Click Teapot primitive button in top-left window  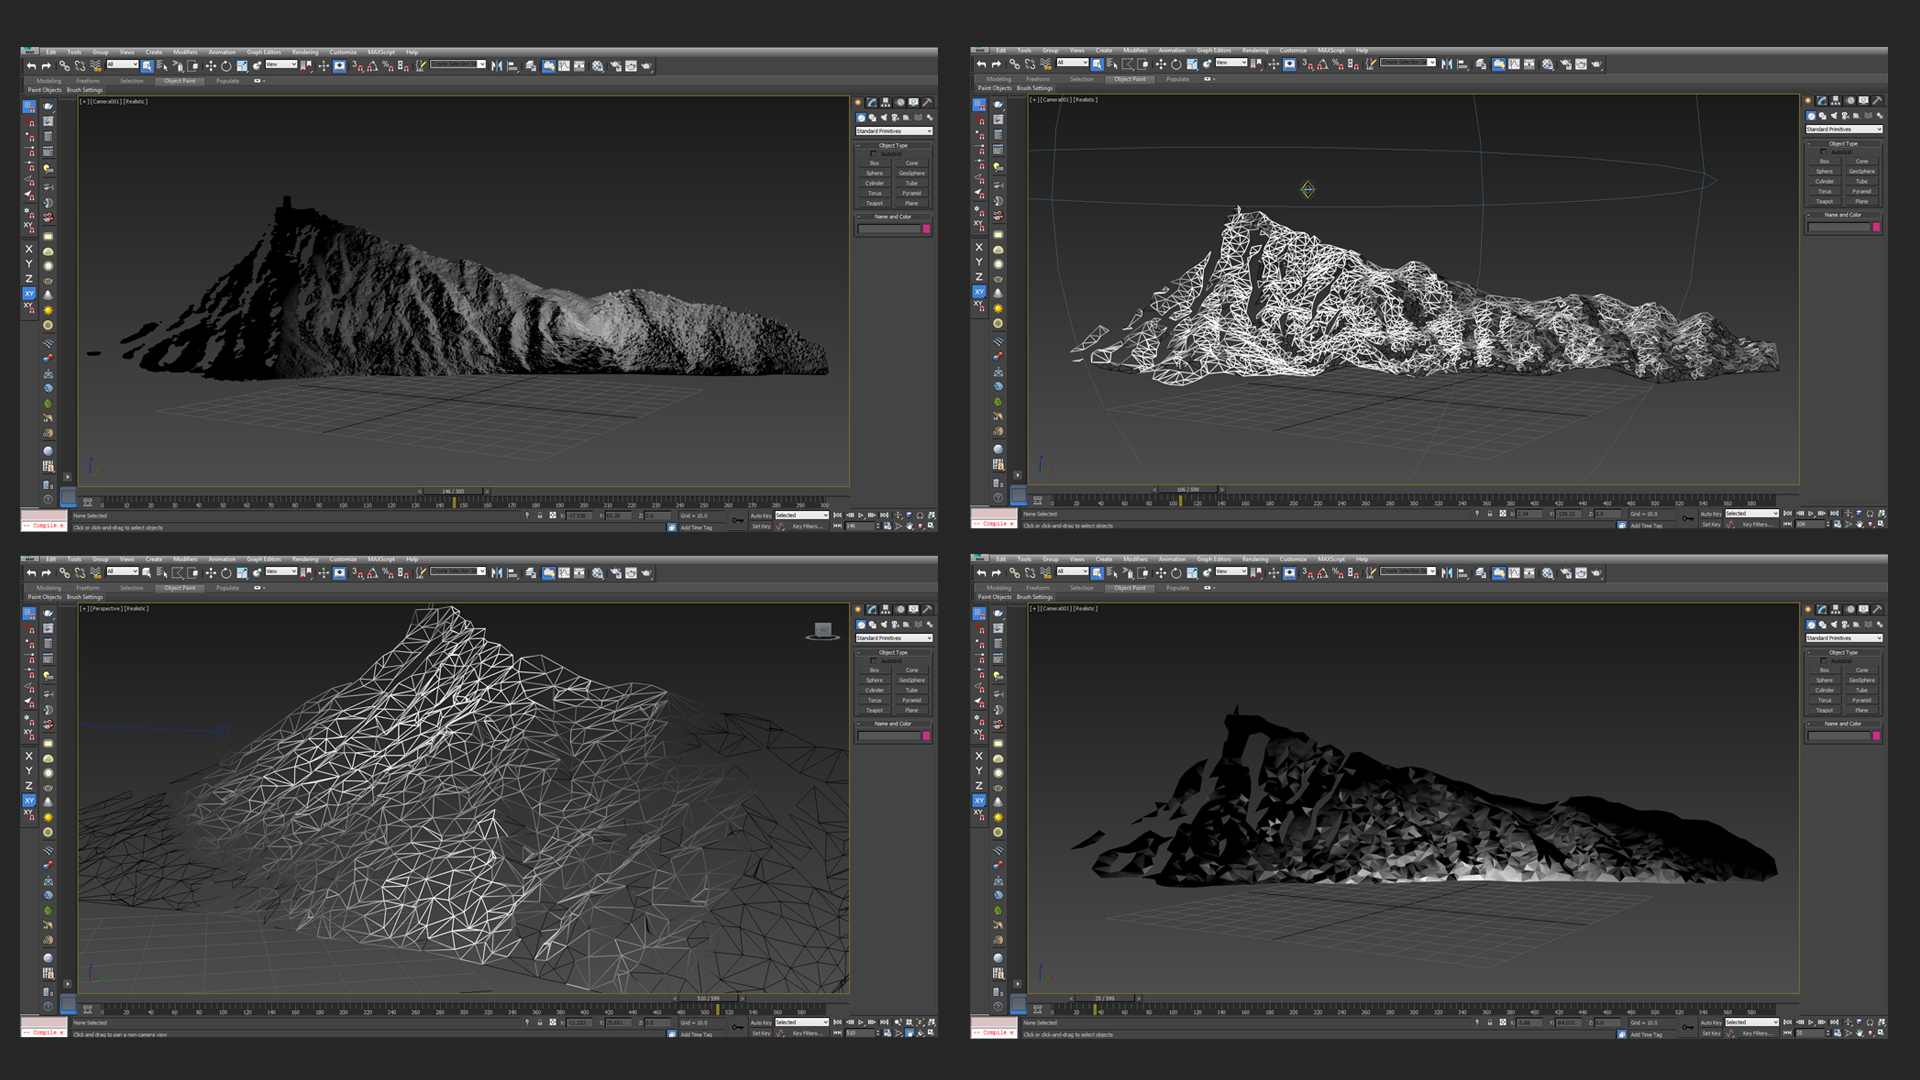(875, 203)
